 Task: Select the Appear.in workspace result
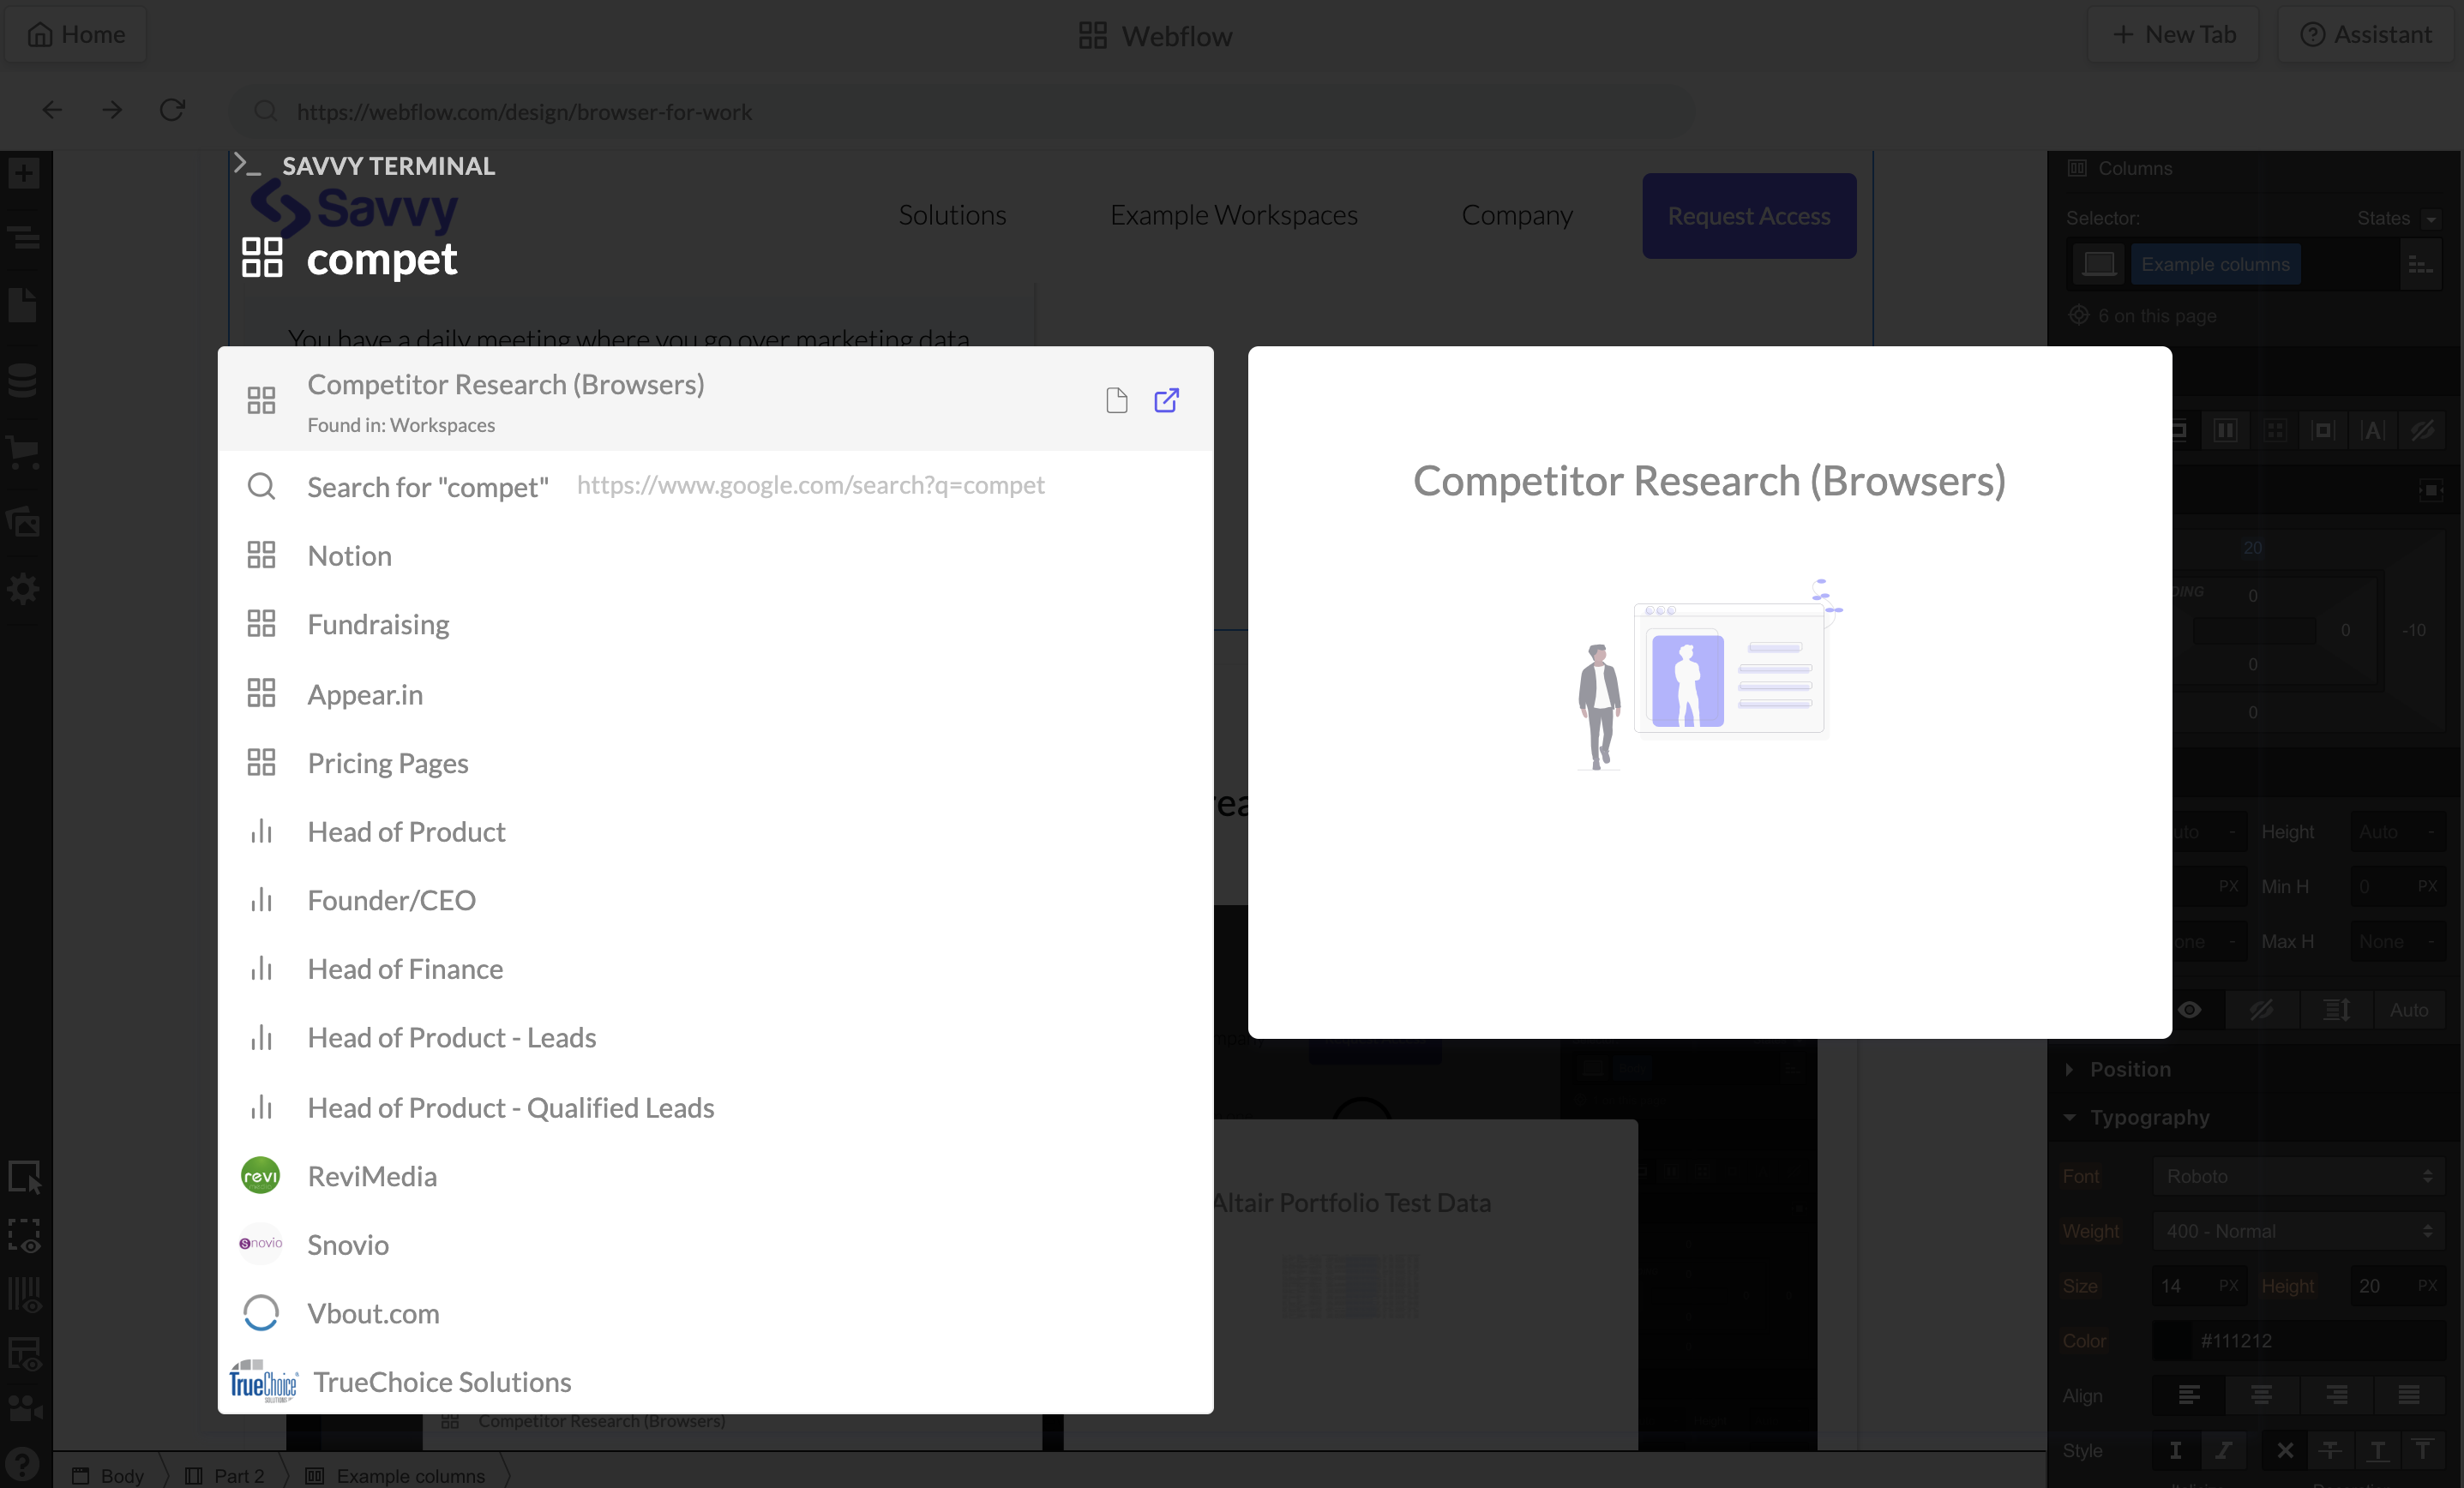click(x=716, y=694)
